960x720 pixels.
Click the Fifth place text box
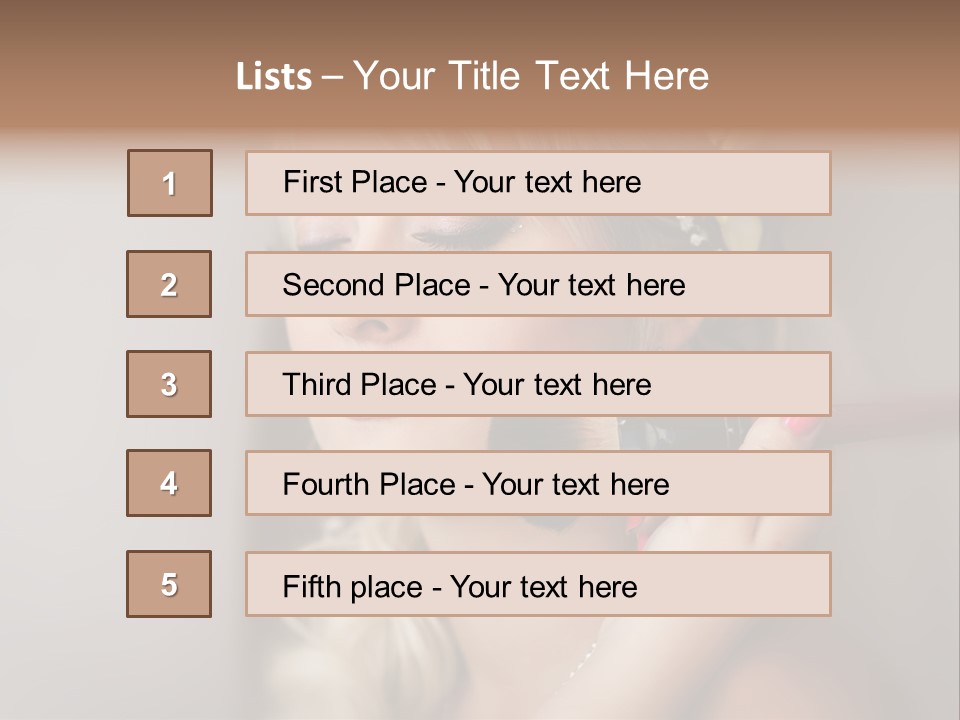[538, 583]
